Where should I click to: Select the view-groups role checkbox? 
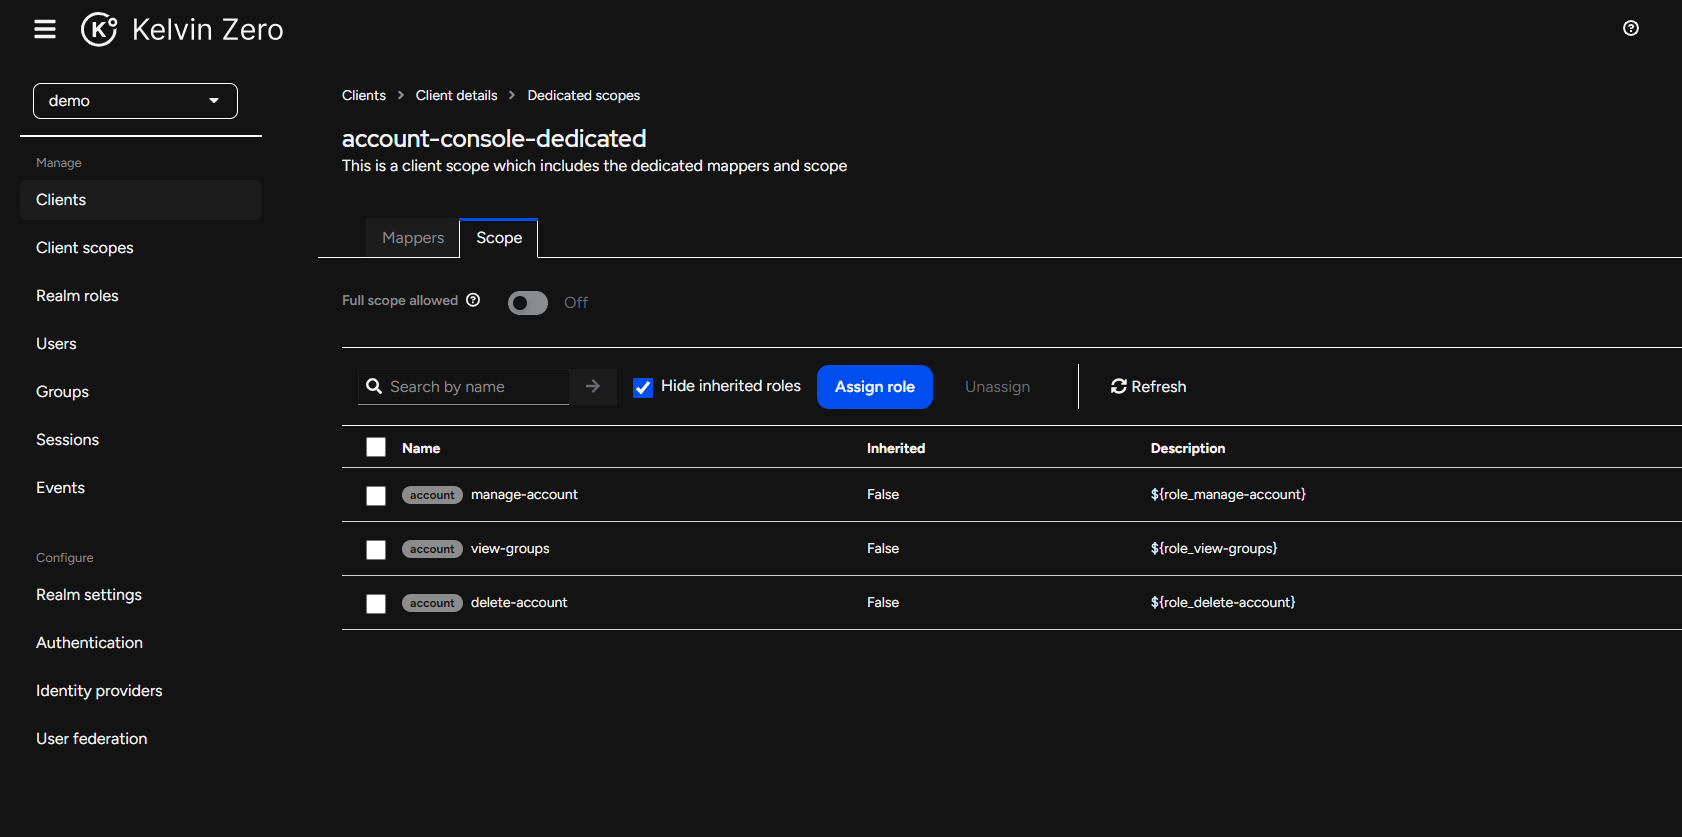(x=376, y=550)
